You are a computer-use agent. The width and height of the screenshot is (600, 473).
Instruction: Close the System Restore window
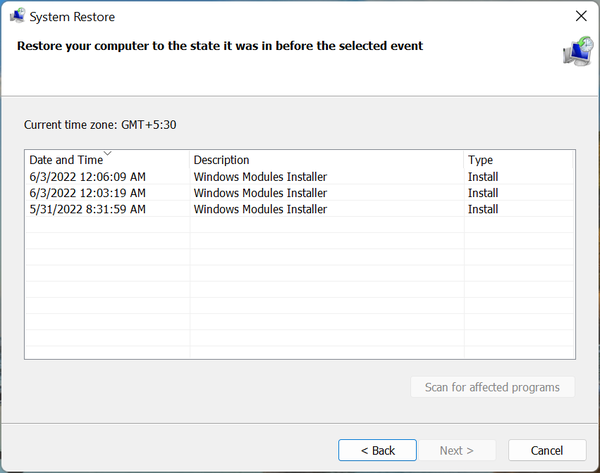[x=581, y=16]
